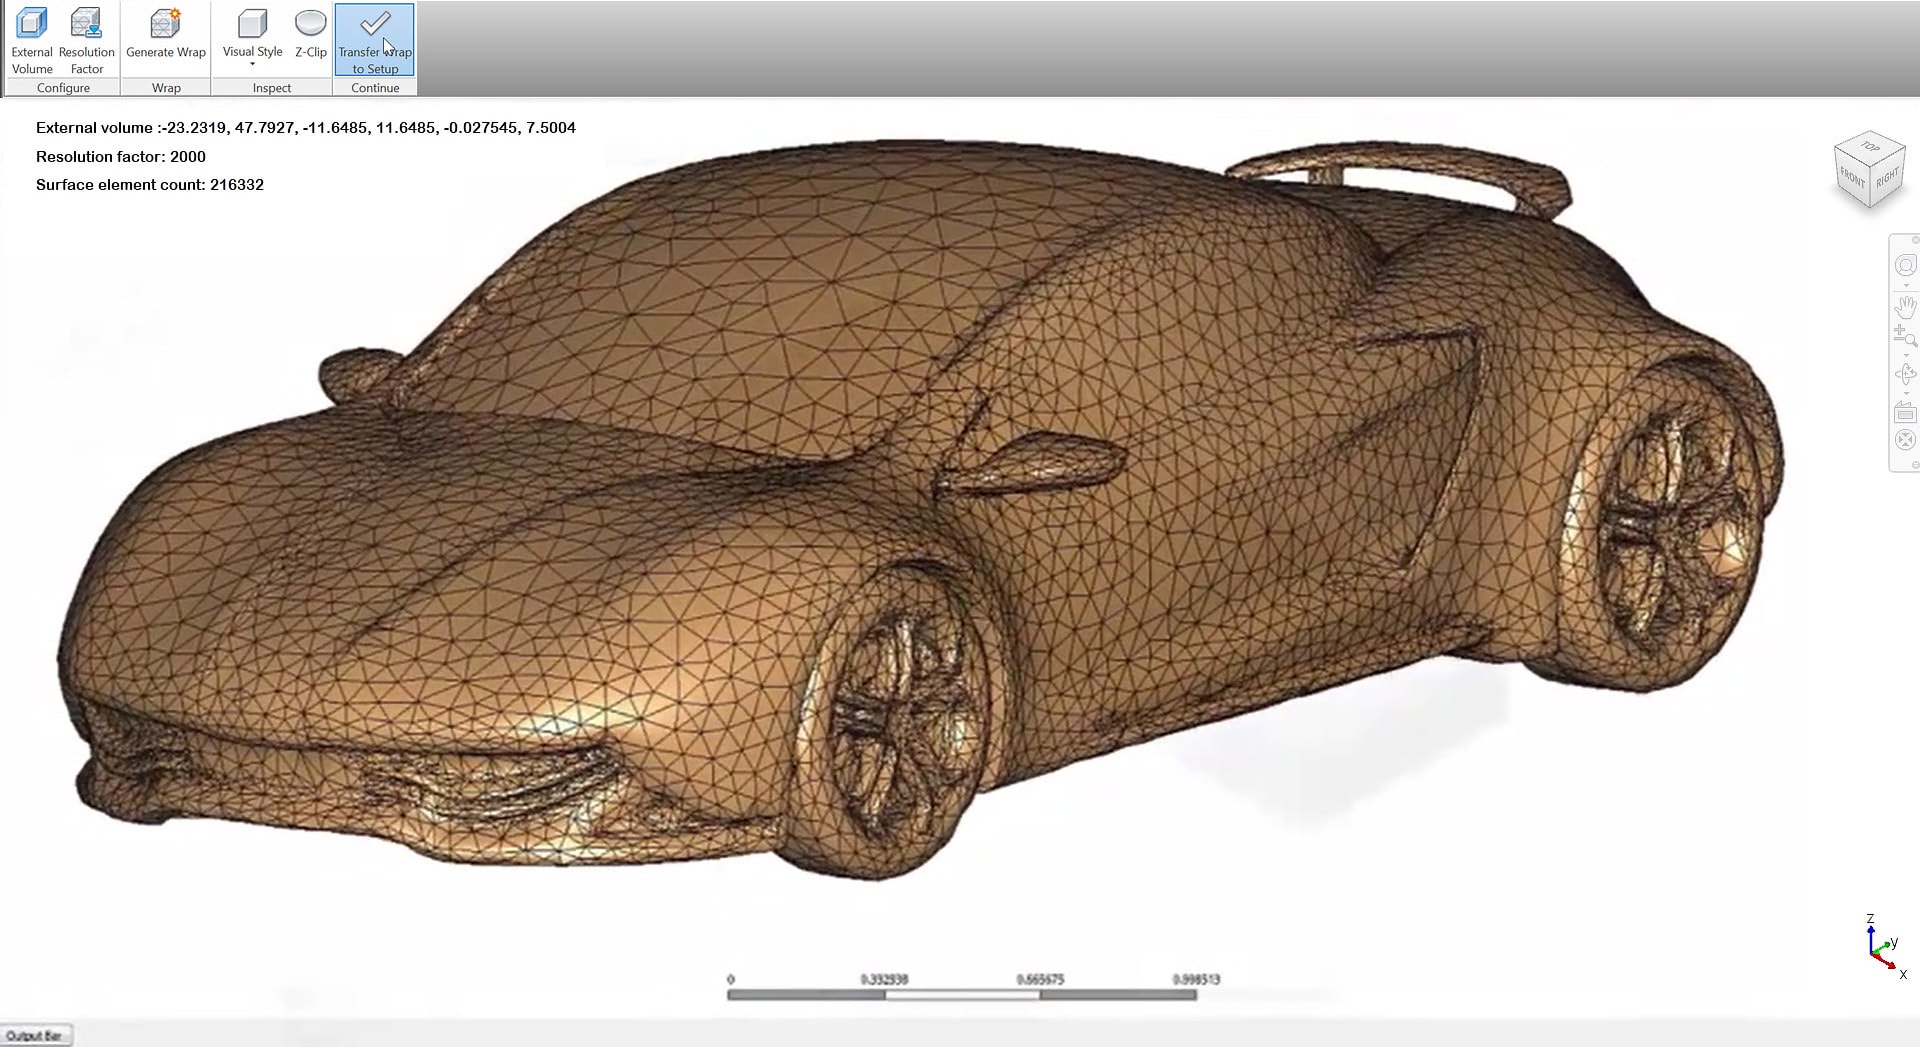Open the External Volume tool

[x=32, y=40]
